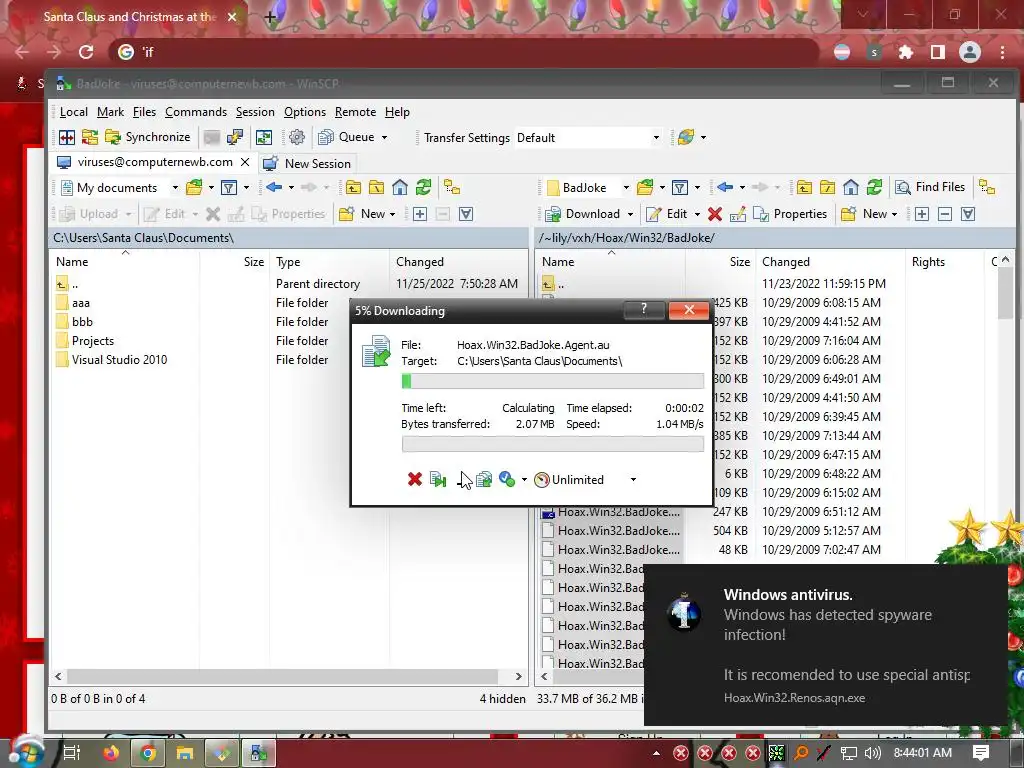The image size is (1024, 768).
Task: Open the Options menu
Action: pyautogui.click(x=304, y=112)
